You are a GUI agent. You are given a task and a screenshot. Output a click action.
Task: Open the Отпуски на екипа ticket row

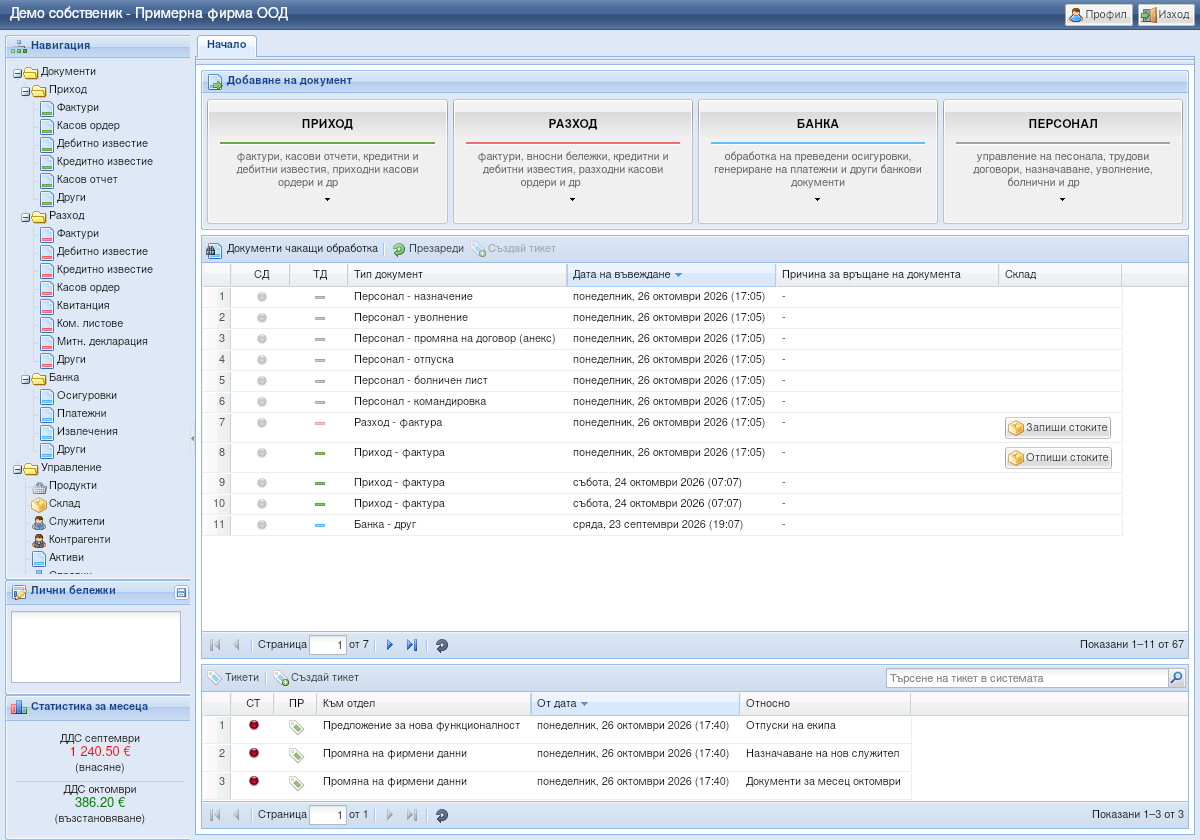pyautogui.click(x=557, y=730)
